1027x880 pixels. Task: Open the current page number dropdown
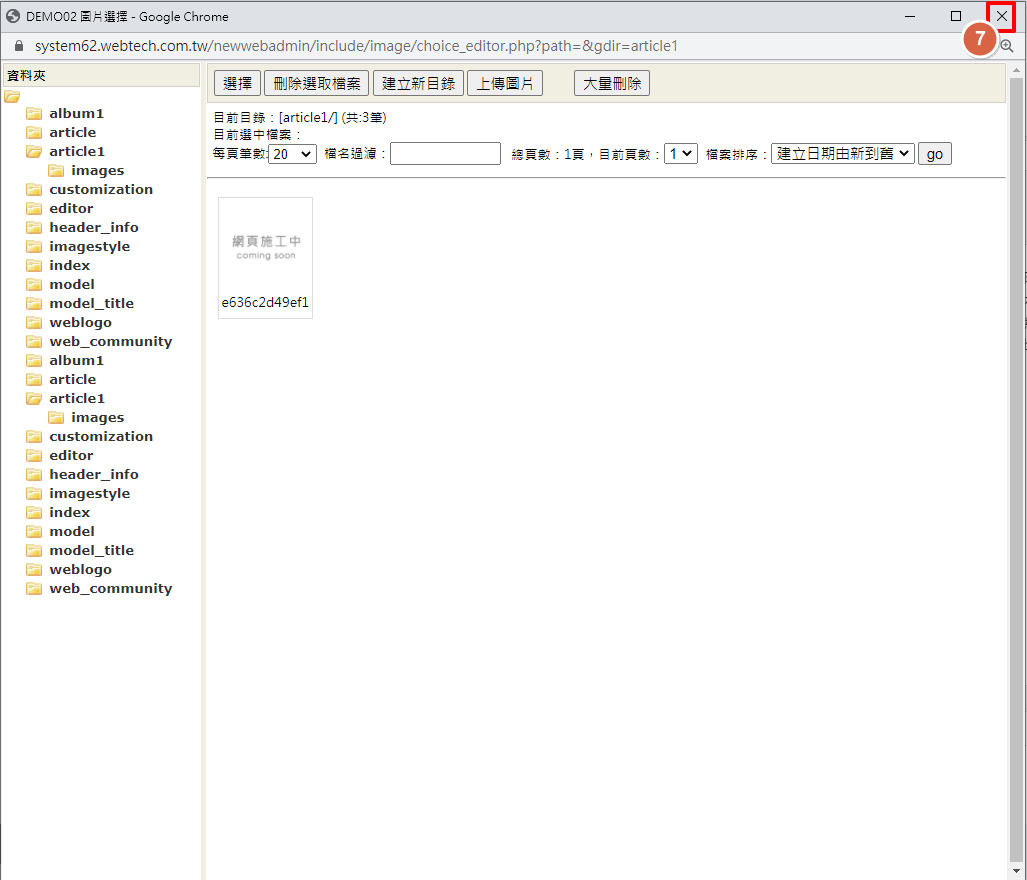pos(680,154)
